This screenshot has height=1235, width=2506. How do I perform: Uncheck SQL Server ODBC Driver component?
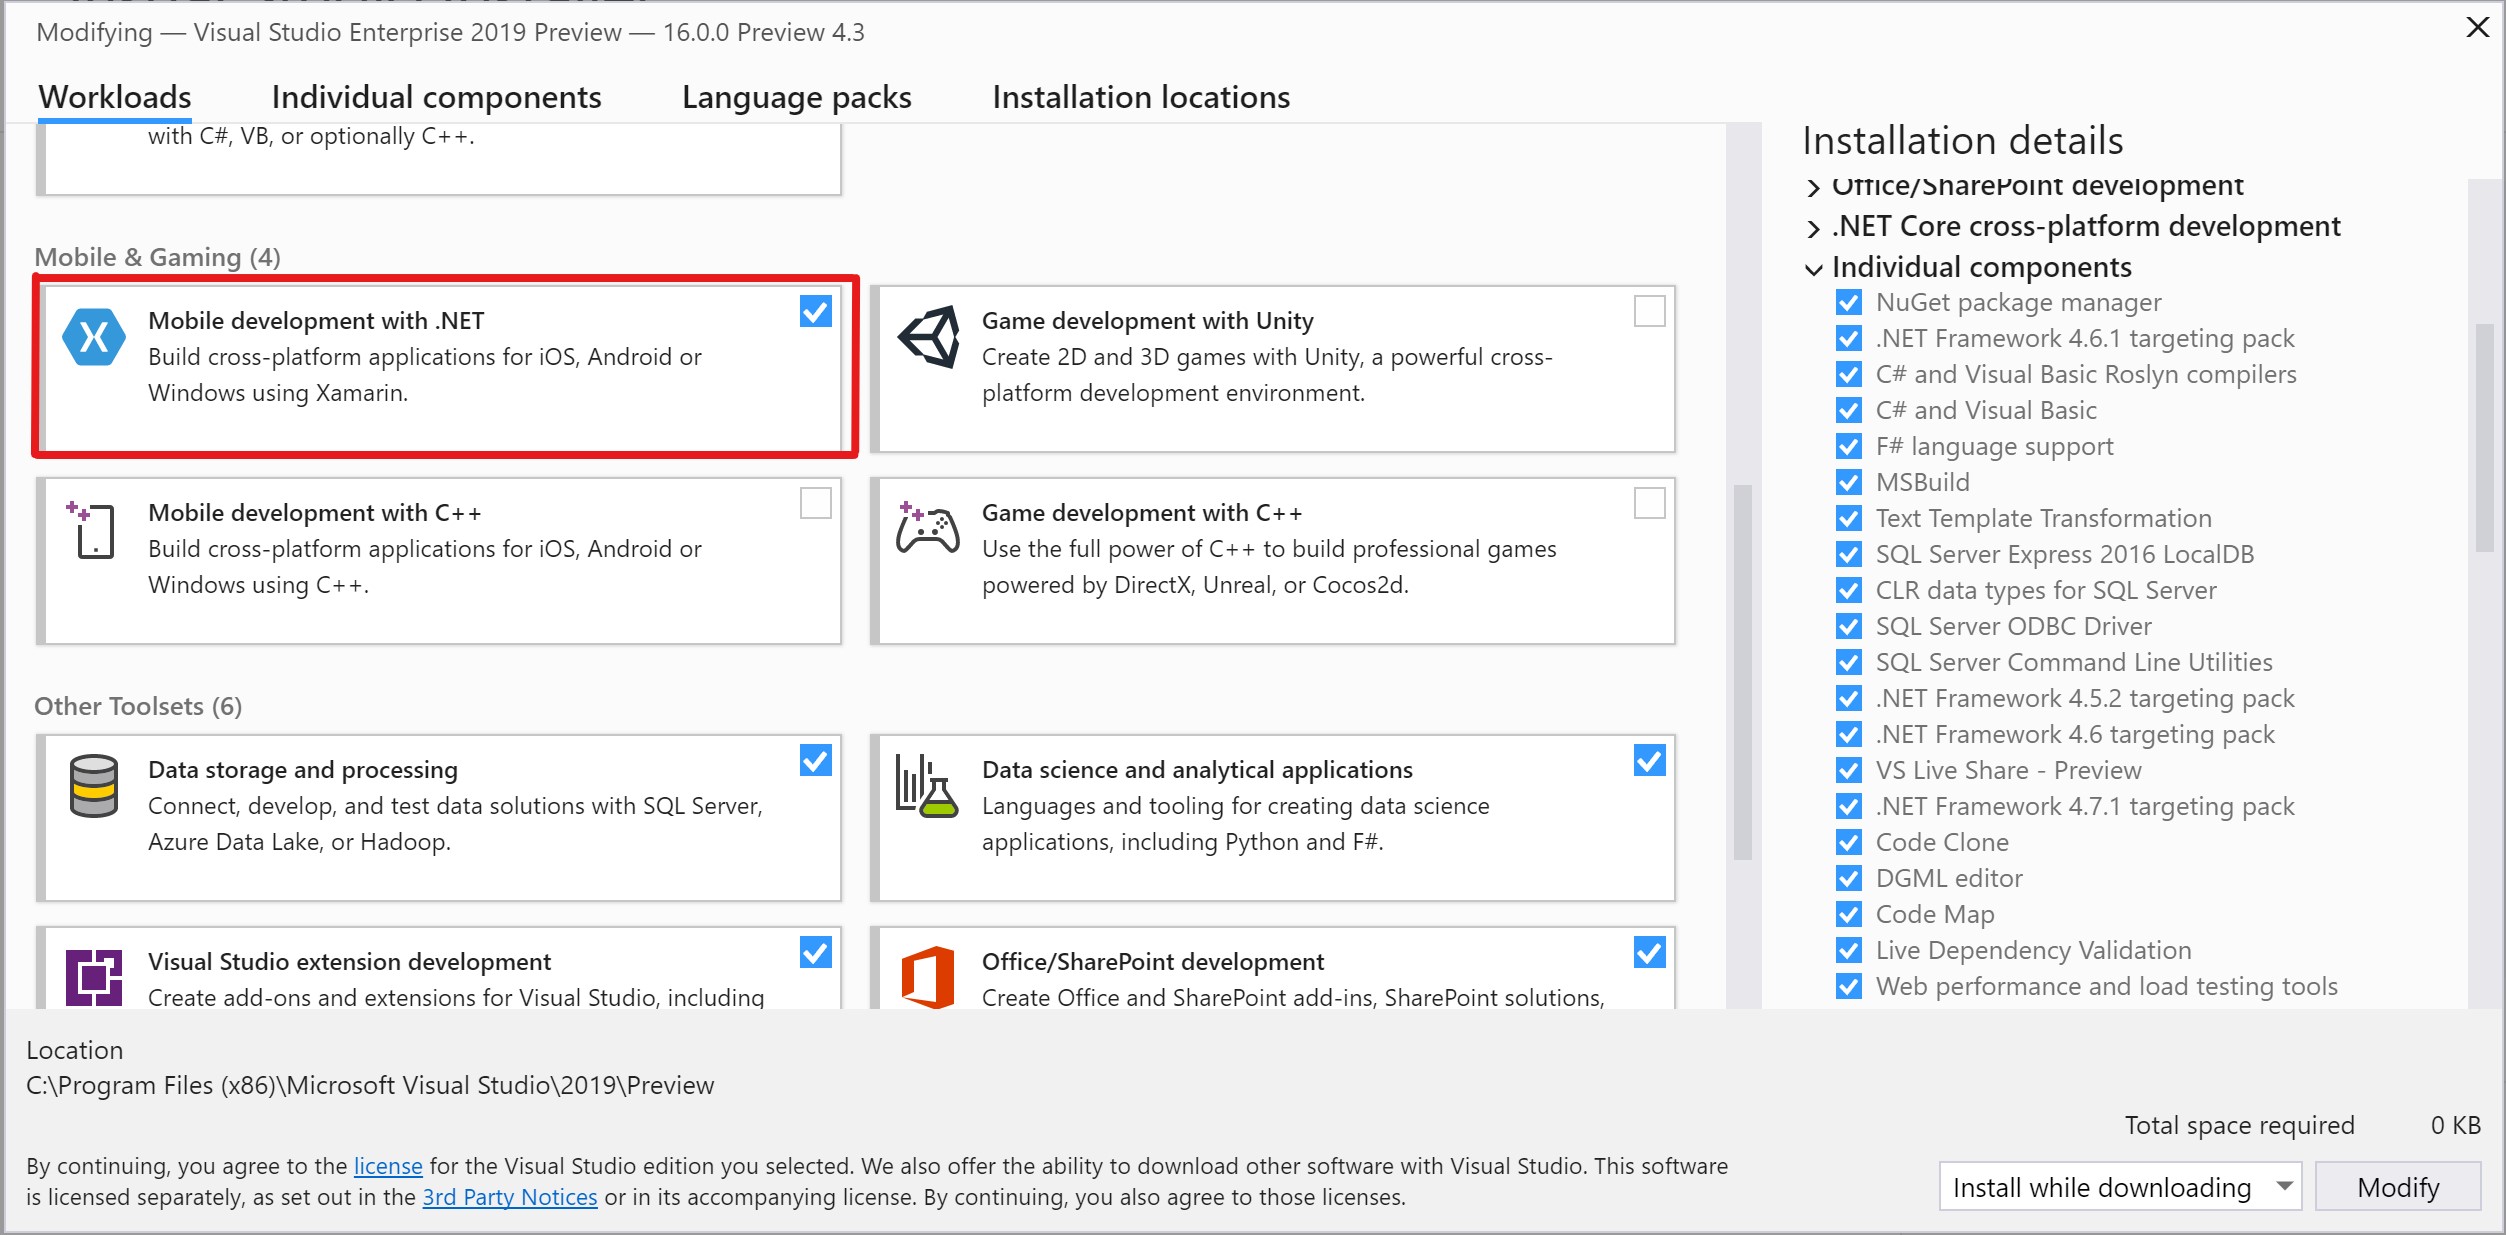point(1849,626)
